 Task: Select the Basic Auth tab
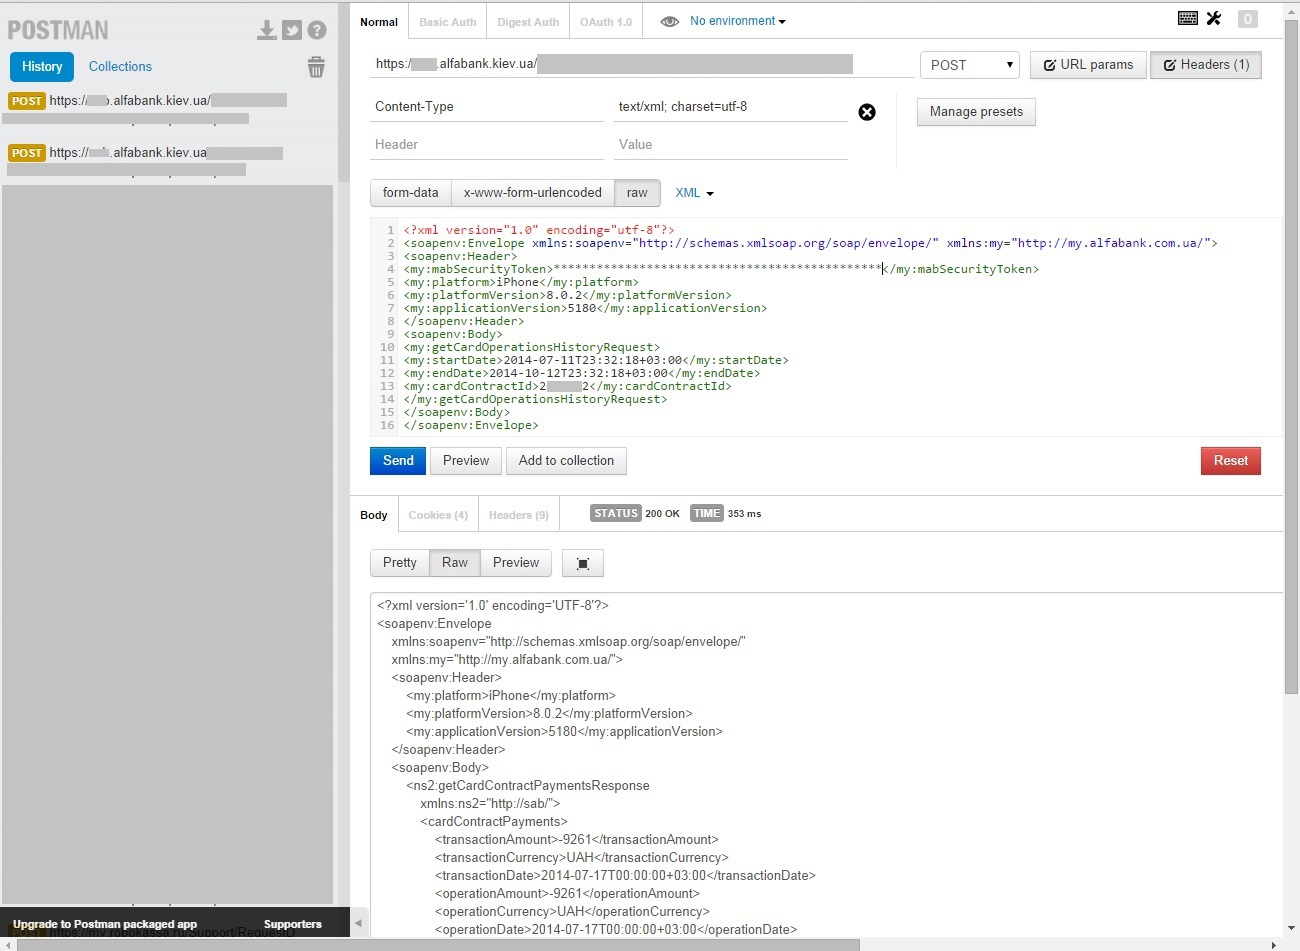pyautogui.click(x=447, y=22)
